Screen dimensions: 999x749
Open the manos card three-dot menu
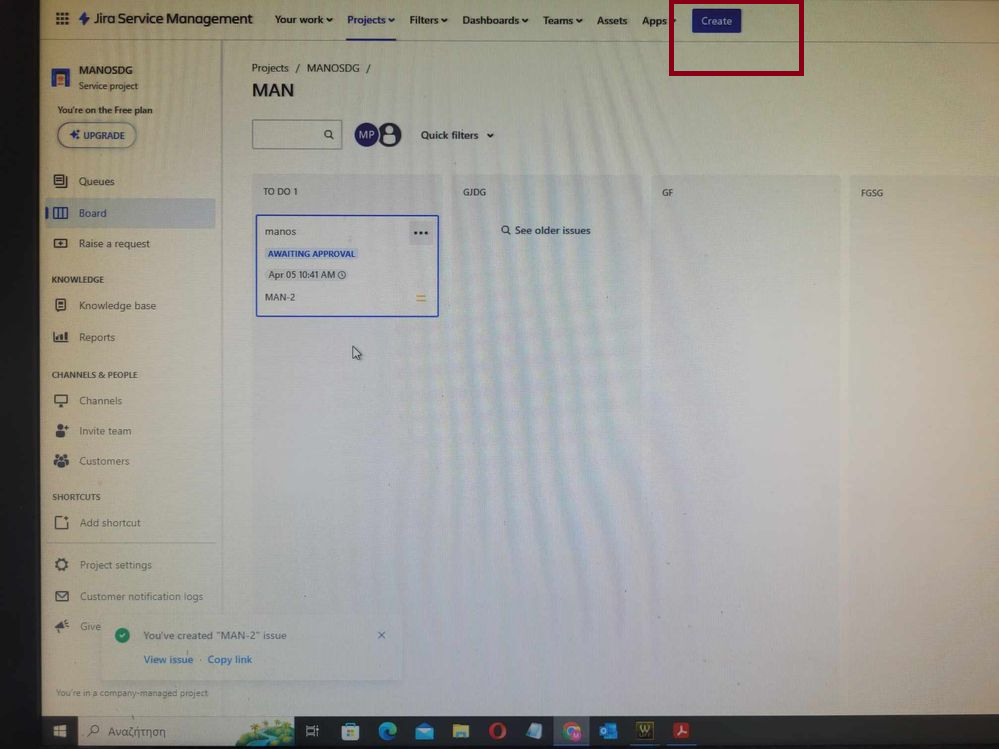420,233
